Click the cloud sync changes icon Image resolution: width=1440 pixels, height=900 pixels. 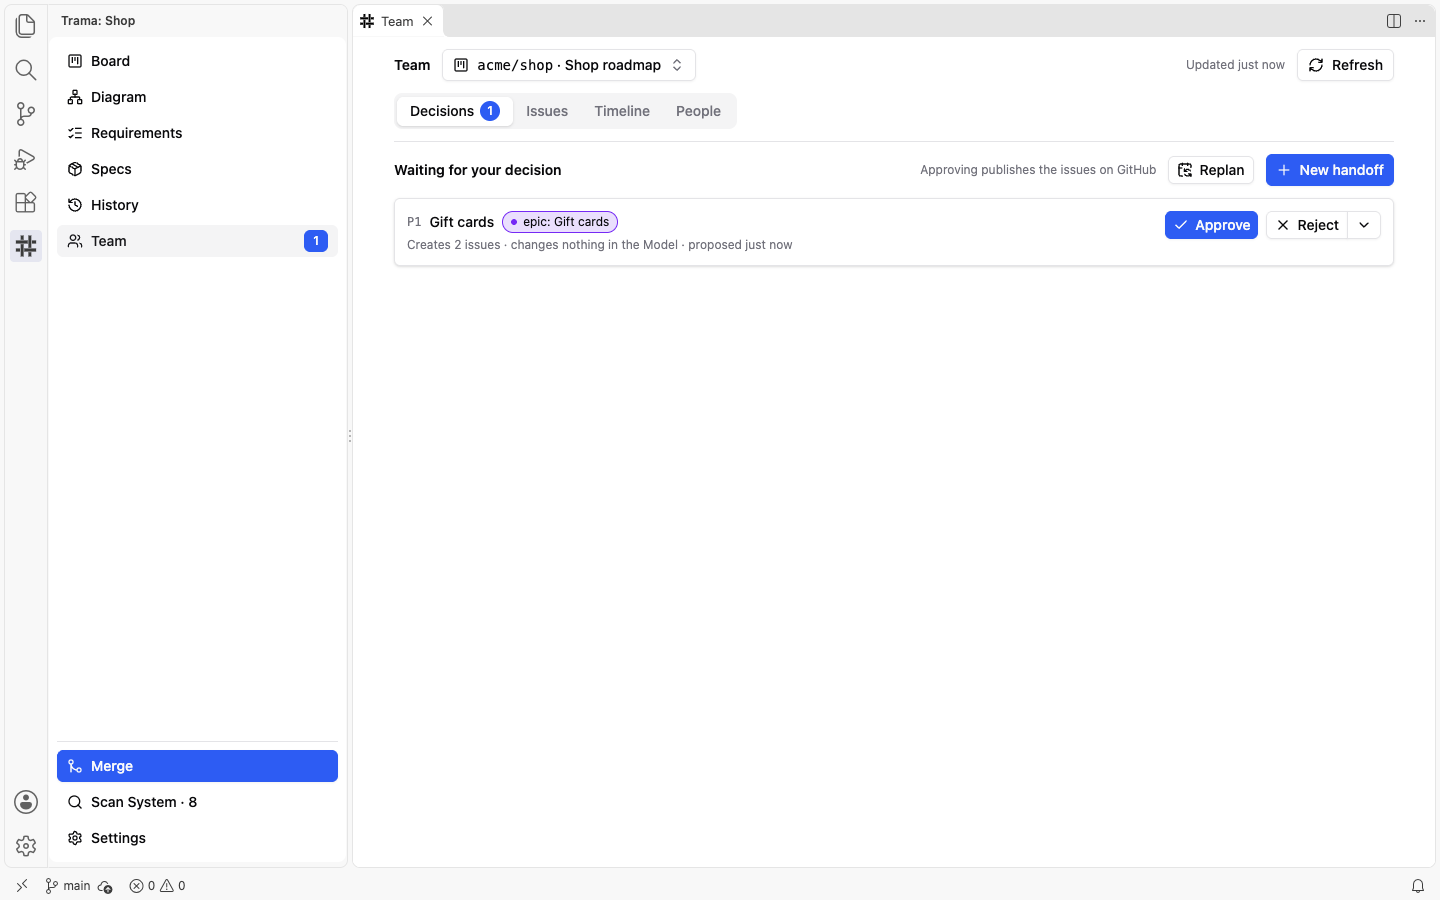tap(105, 886)
